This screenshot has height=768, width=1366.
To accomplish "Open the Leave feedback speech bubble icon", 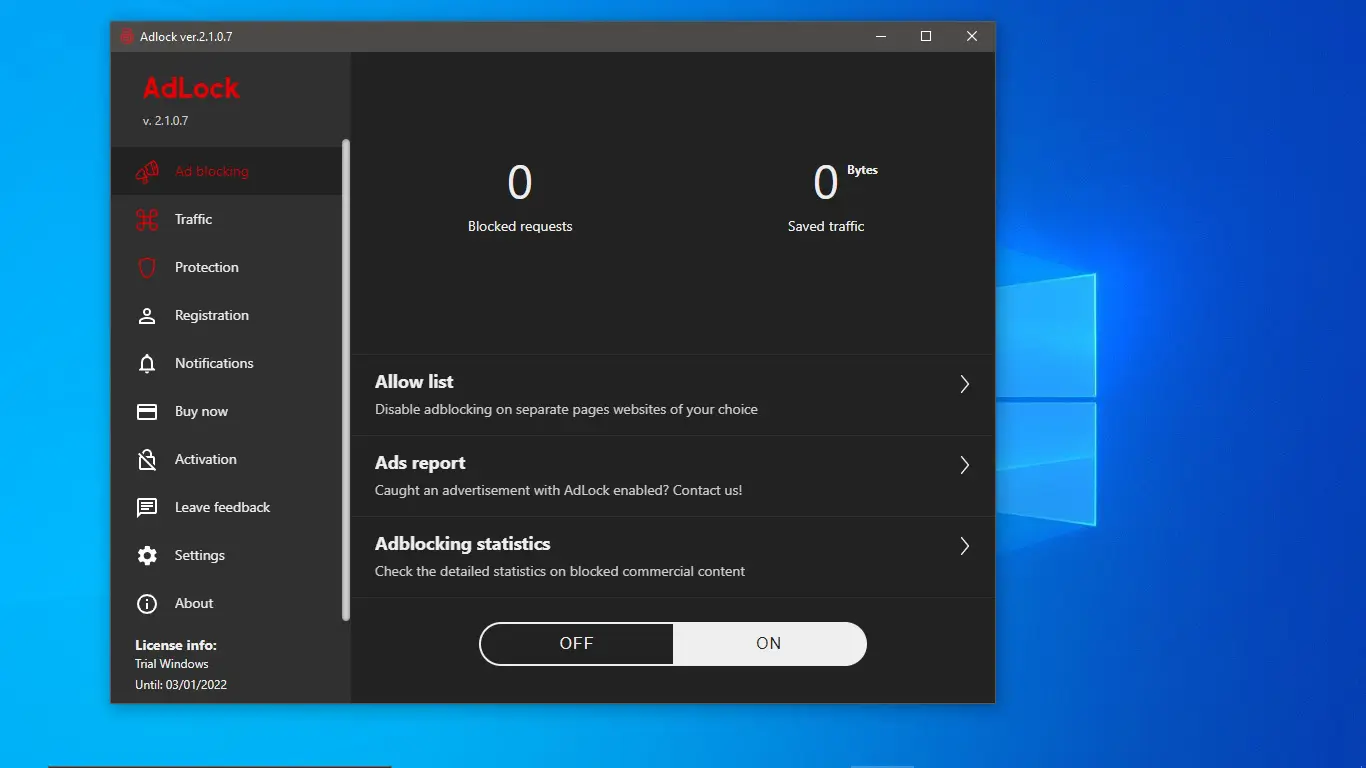I will tap(146, 507).
